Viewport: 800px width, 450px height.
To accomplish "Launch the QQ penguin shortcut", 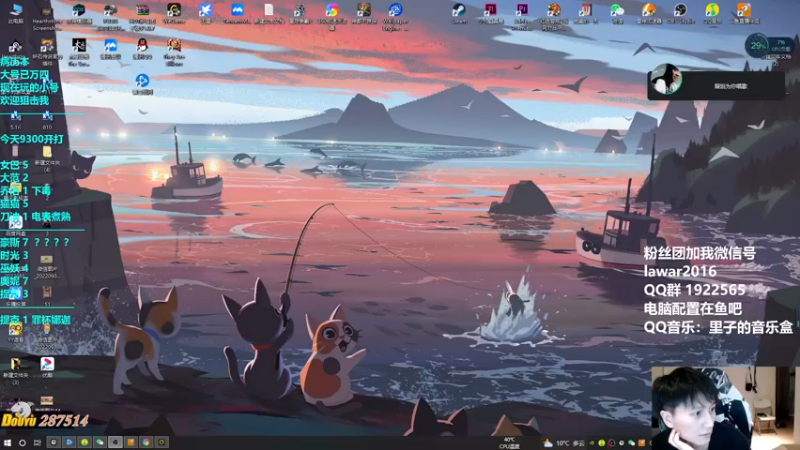I will (x=142, y=48).
